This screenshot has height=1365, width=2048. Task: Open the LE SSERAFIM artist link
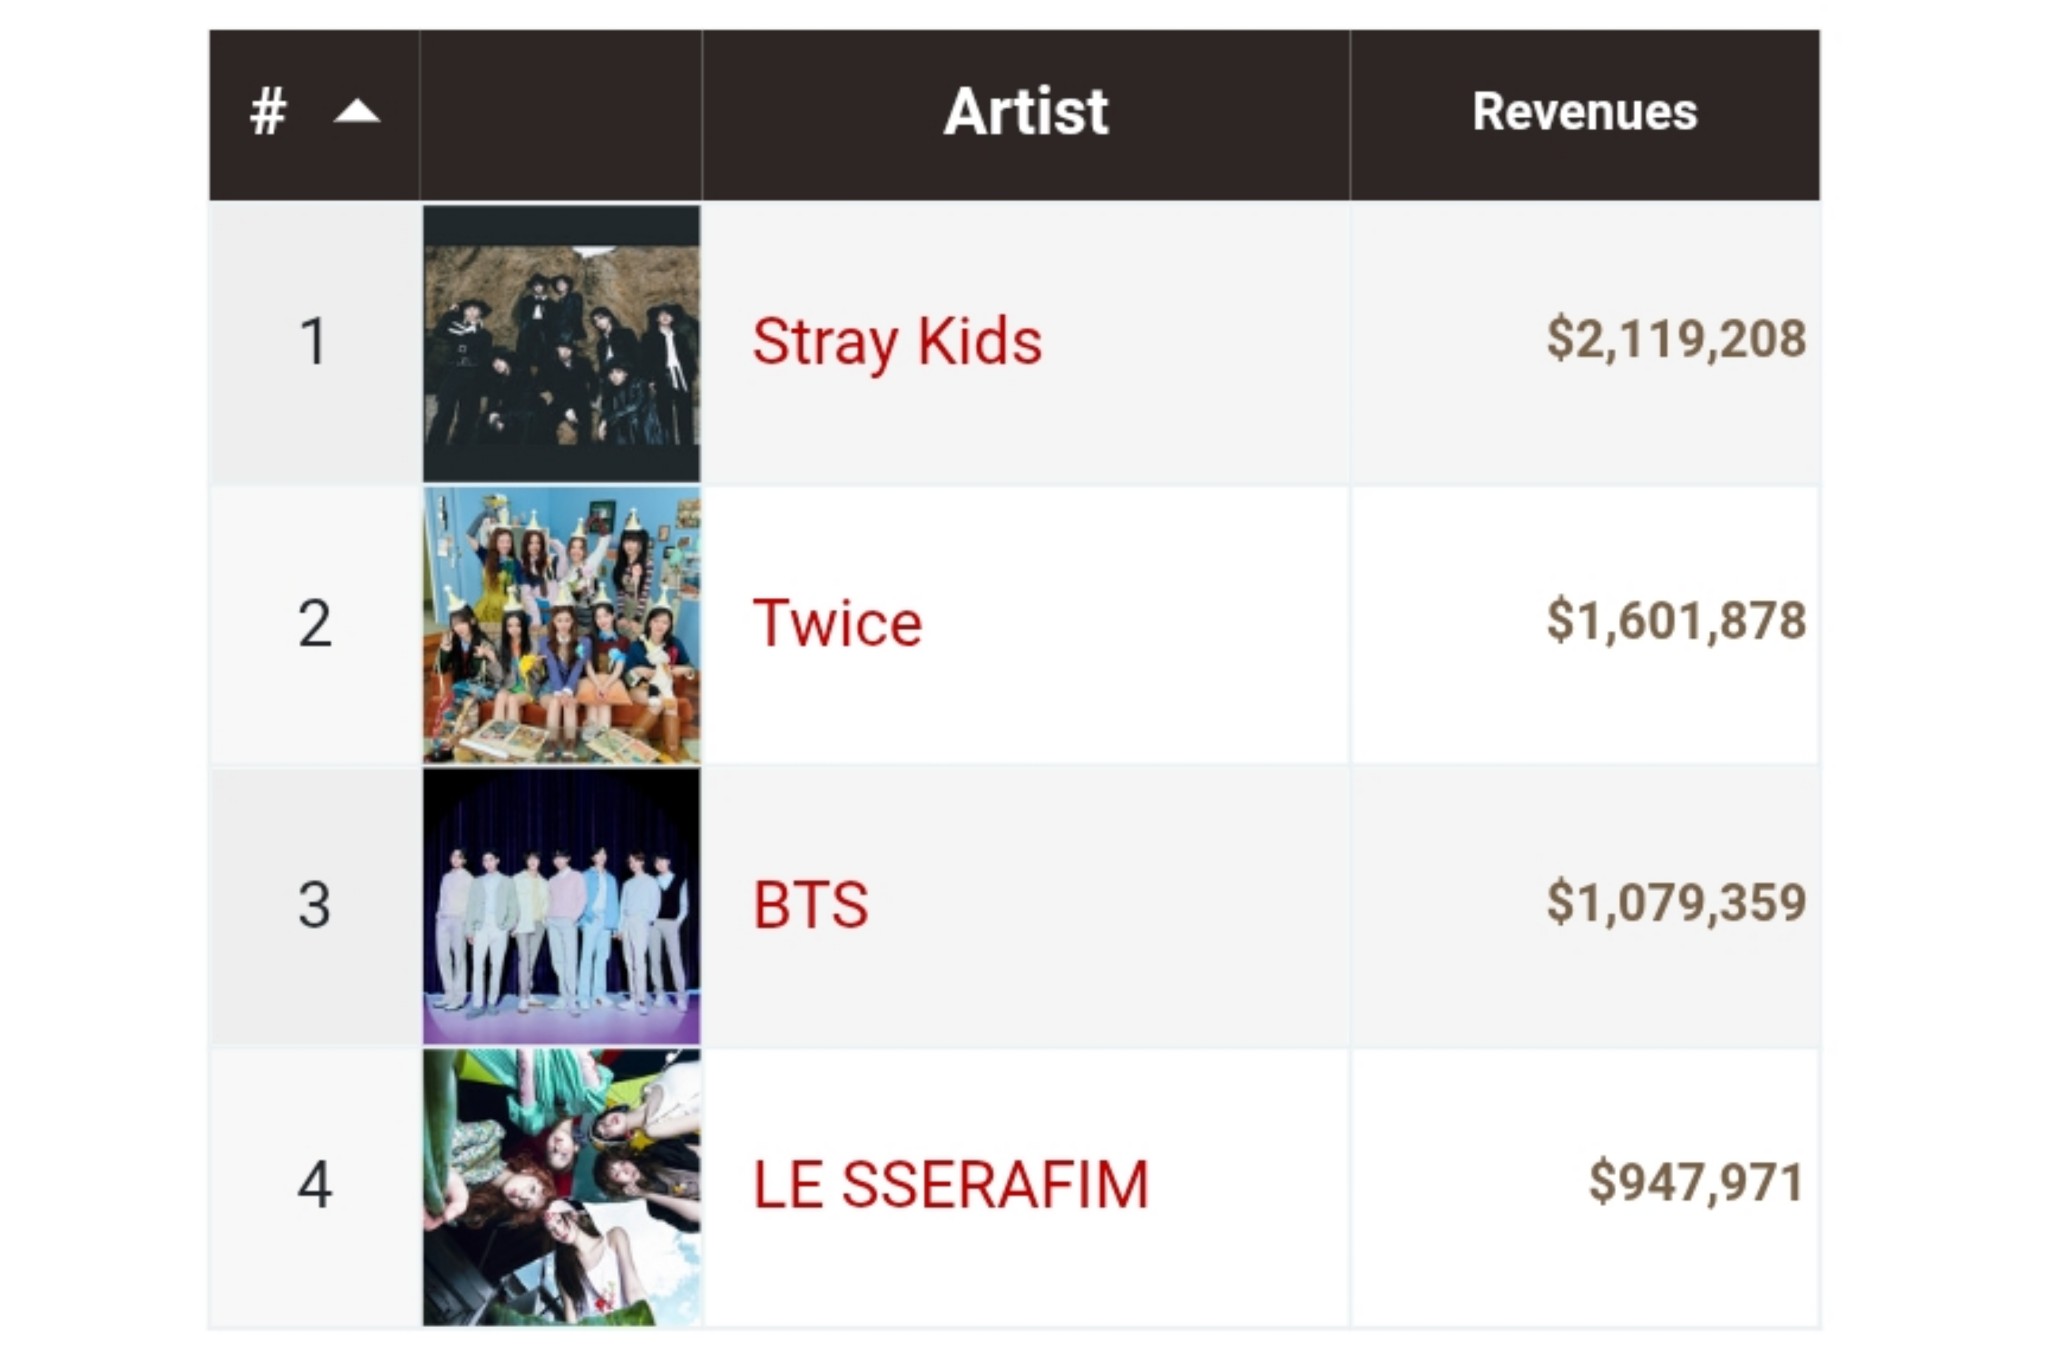(950, 1185)
